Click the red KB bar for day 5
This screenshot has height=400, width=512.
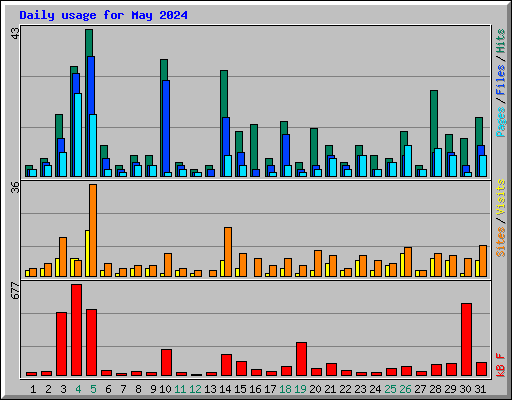tap(91, 343)
